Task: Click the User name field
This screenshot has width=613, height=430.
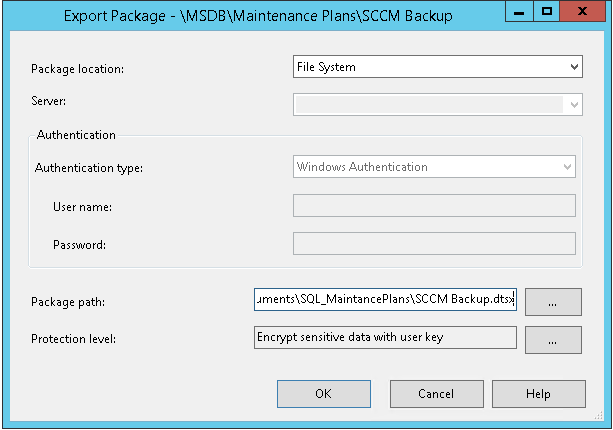Action: click(434, 206)
